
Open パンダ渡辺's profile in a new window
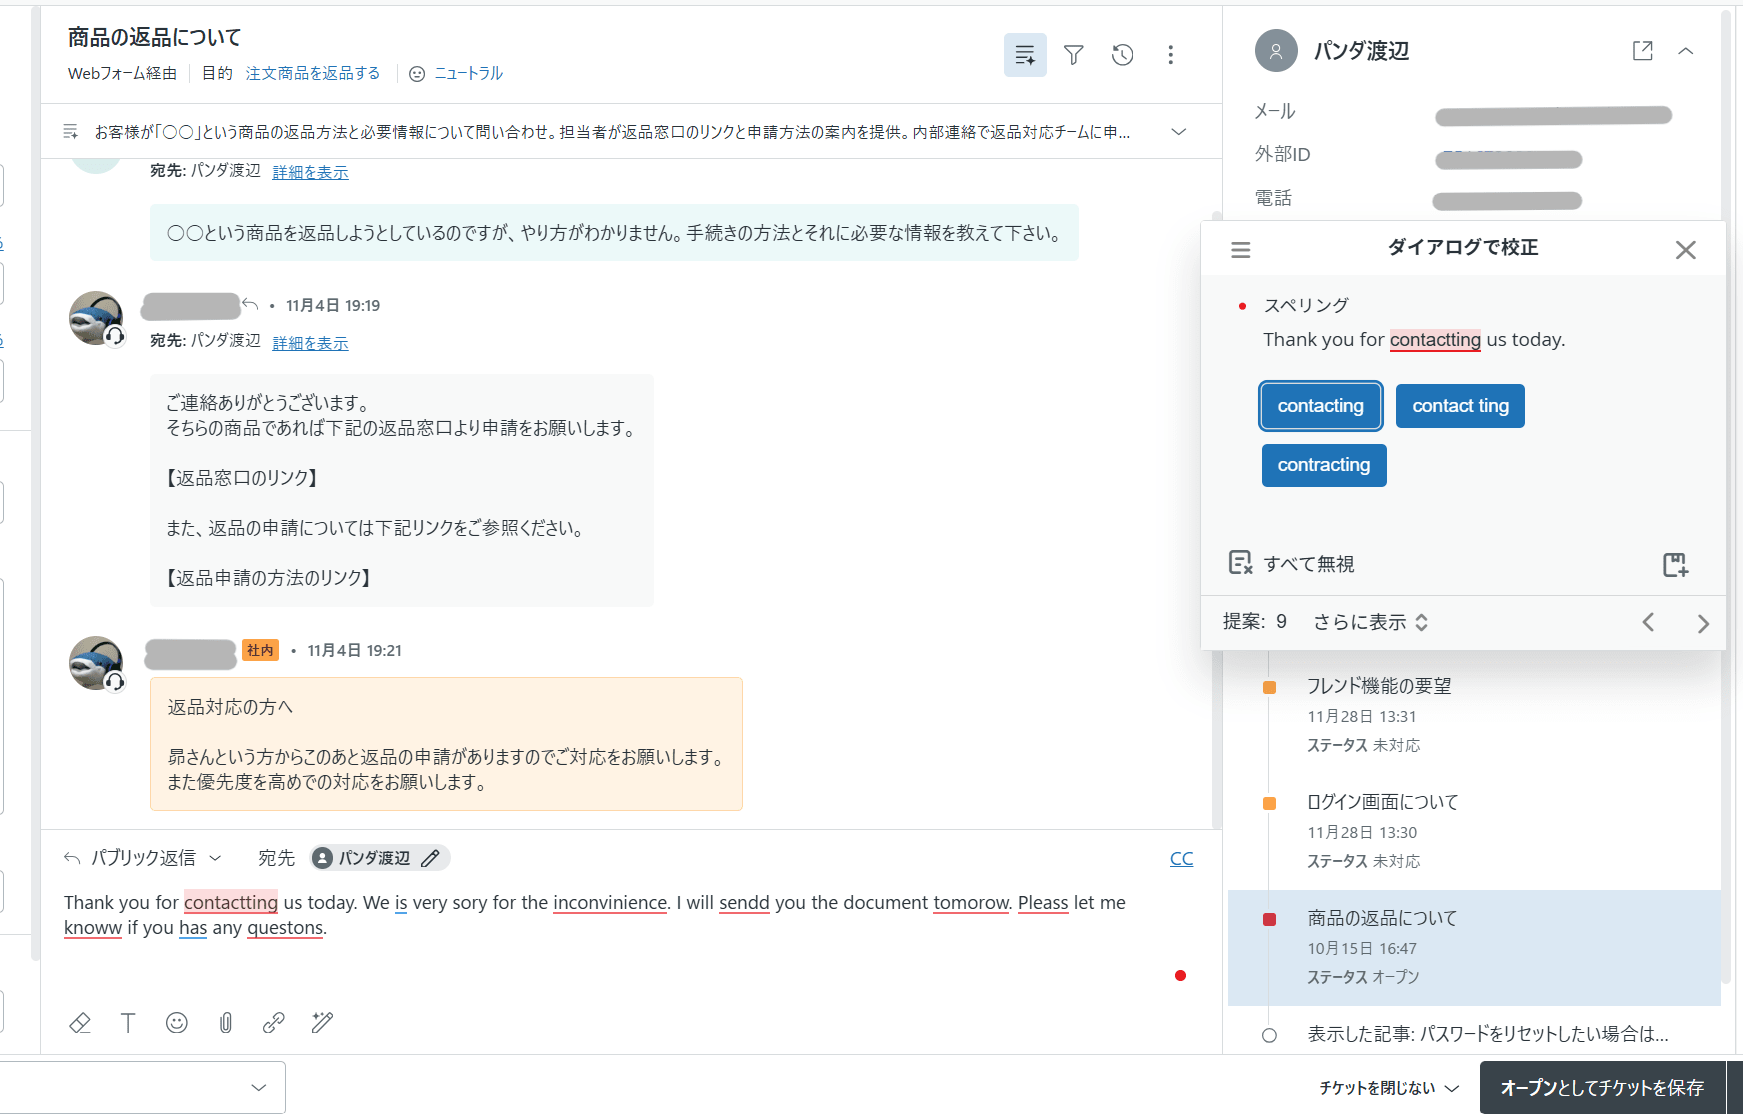click(1642, 50)
